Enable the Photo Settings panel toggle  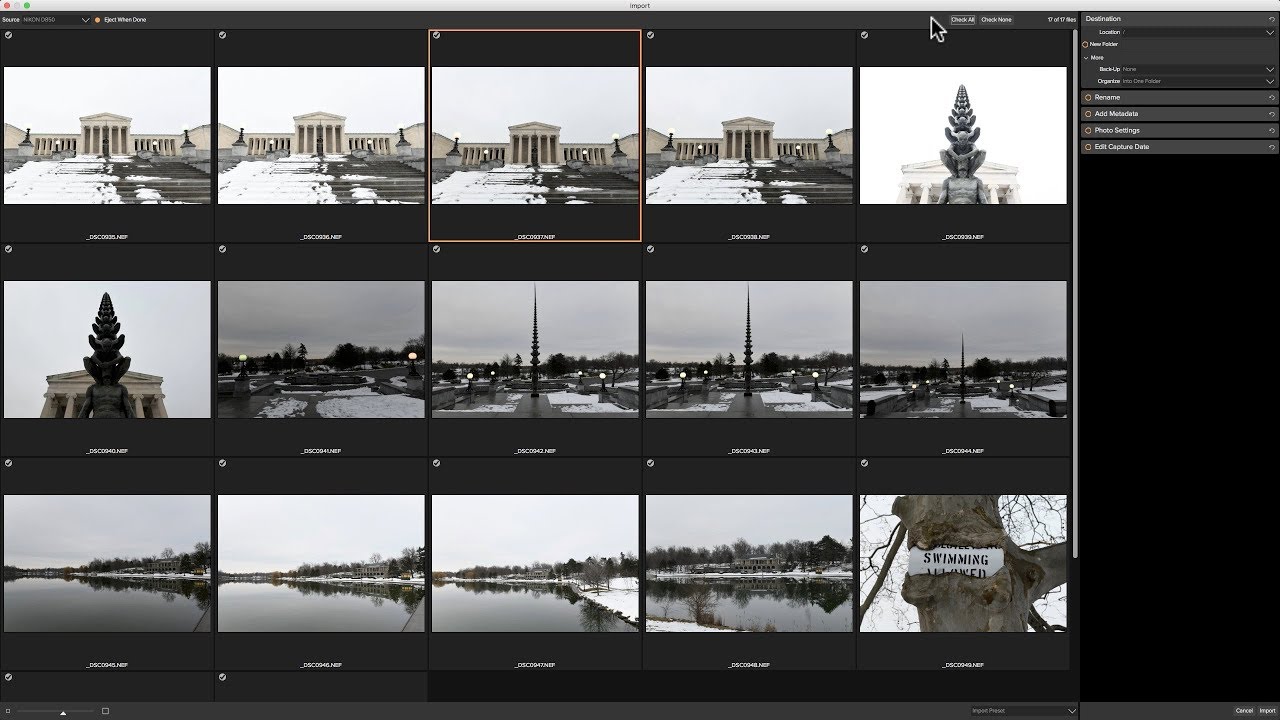point(1088,131)
